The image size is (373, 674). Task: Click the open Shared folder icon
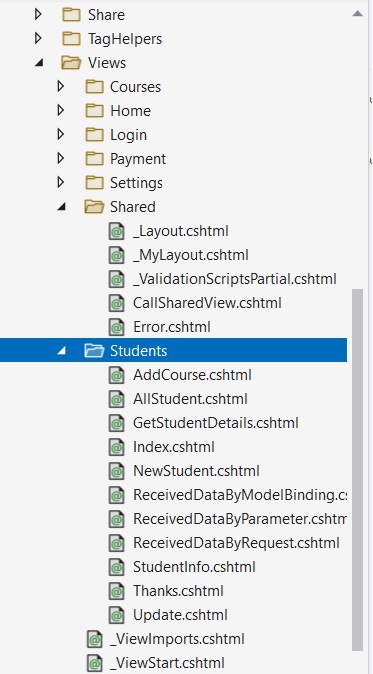point(95,207)
